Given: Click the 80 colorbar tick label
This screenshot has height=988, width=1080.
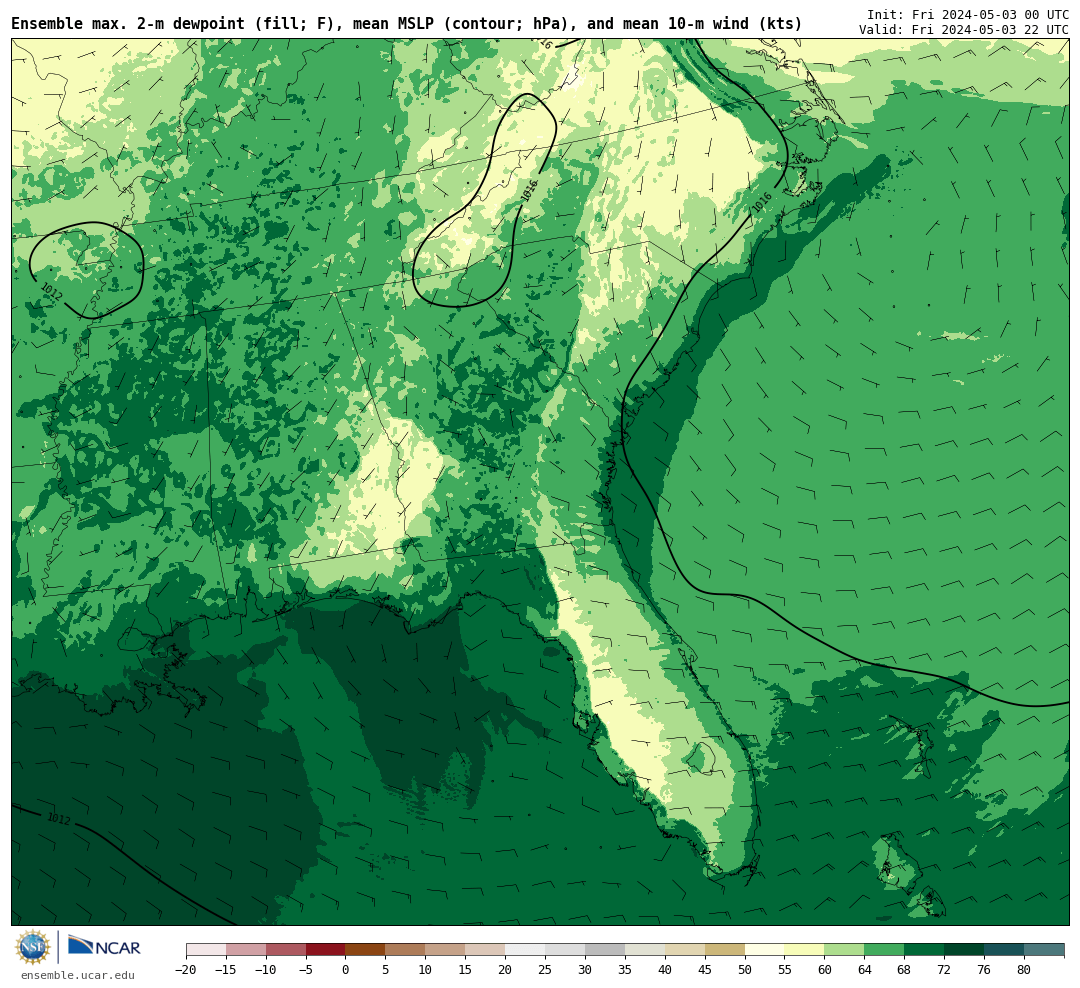Looking at the screenshot, I should (x=1025, y=969).
